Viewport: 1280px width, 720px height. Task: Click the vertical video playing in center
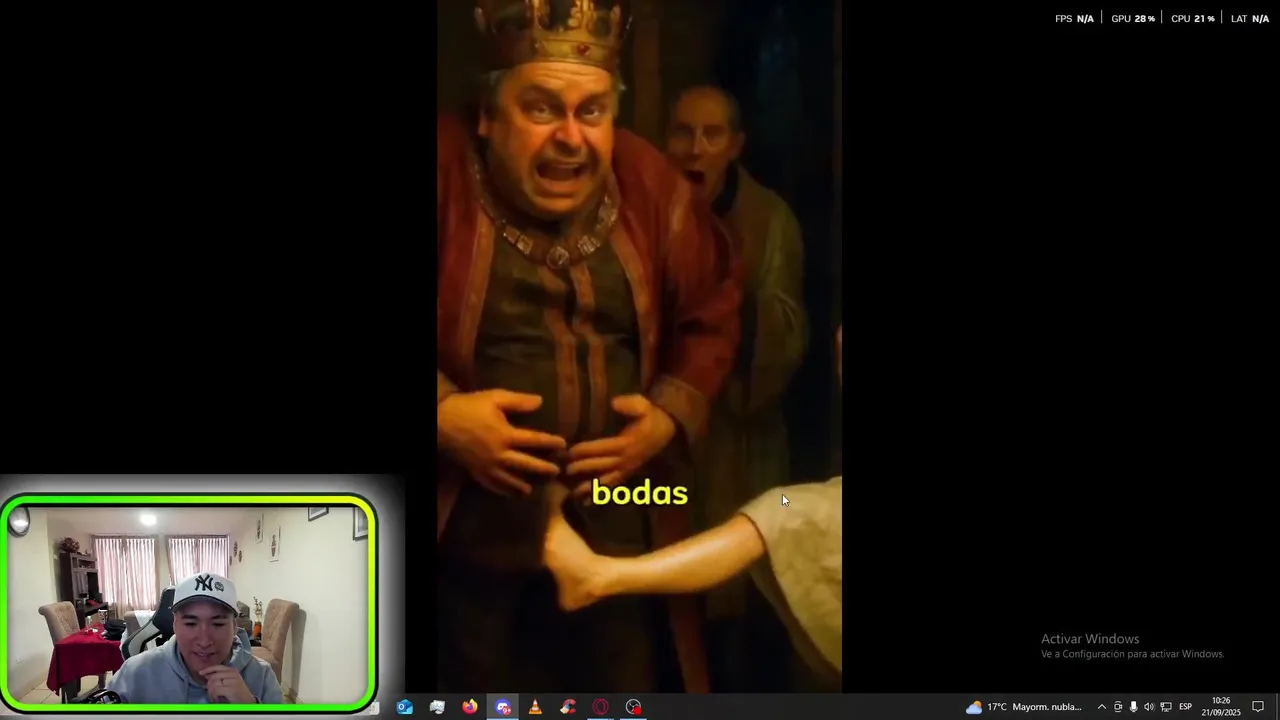tap(639, 346)
